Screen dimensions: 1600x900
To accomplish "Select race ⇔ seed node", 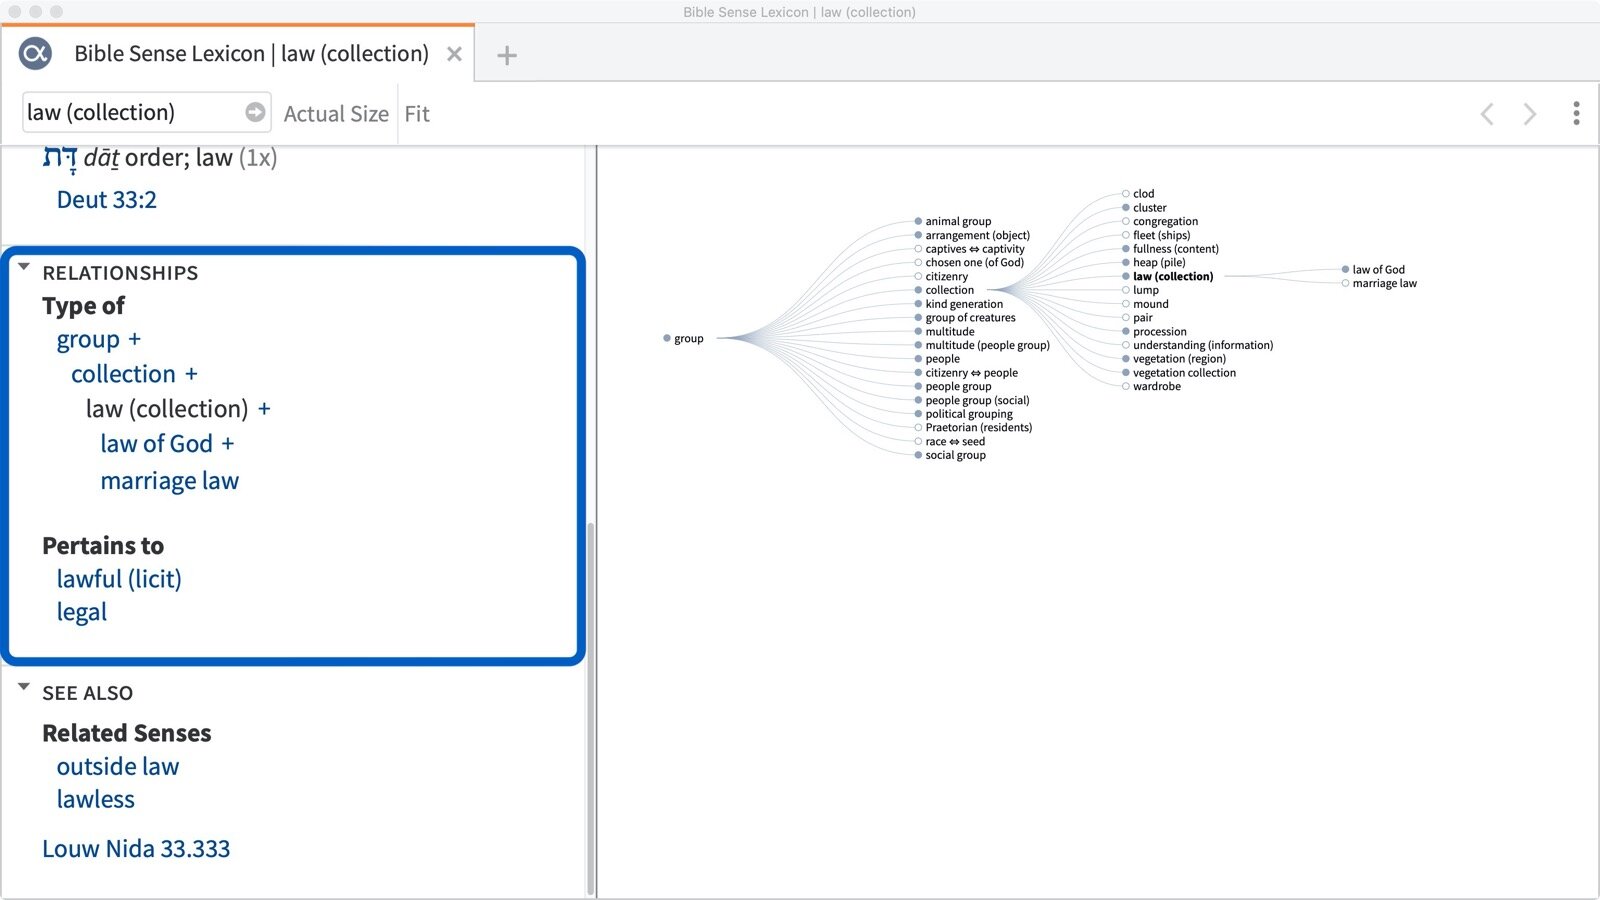I will tap(949, 441).
